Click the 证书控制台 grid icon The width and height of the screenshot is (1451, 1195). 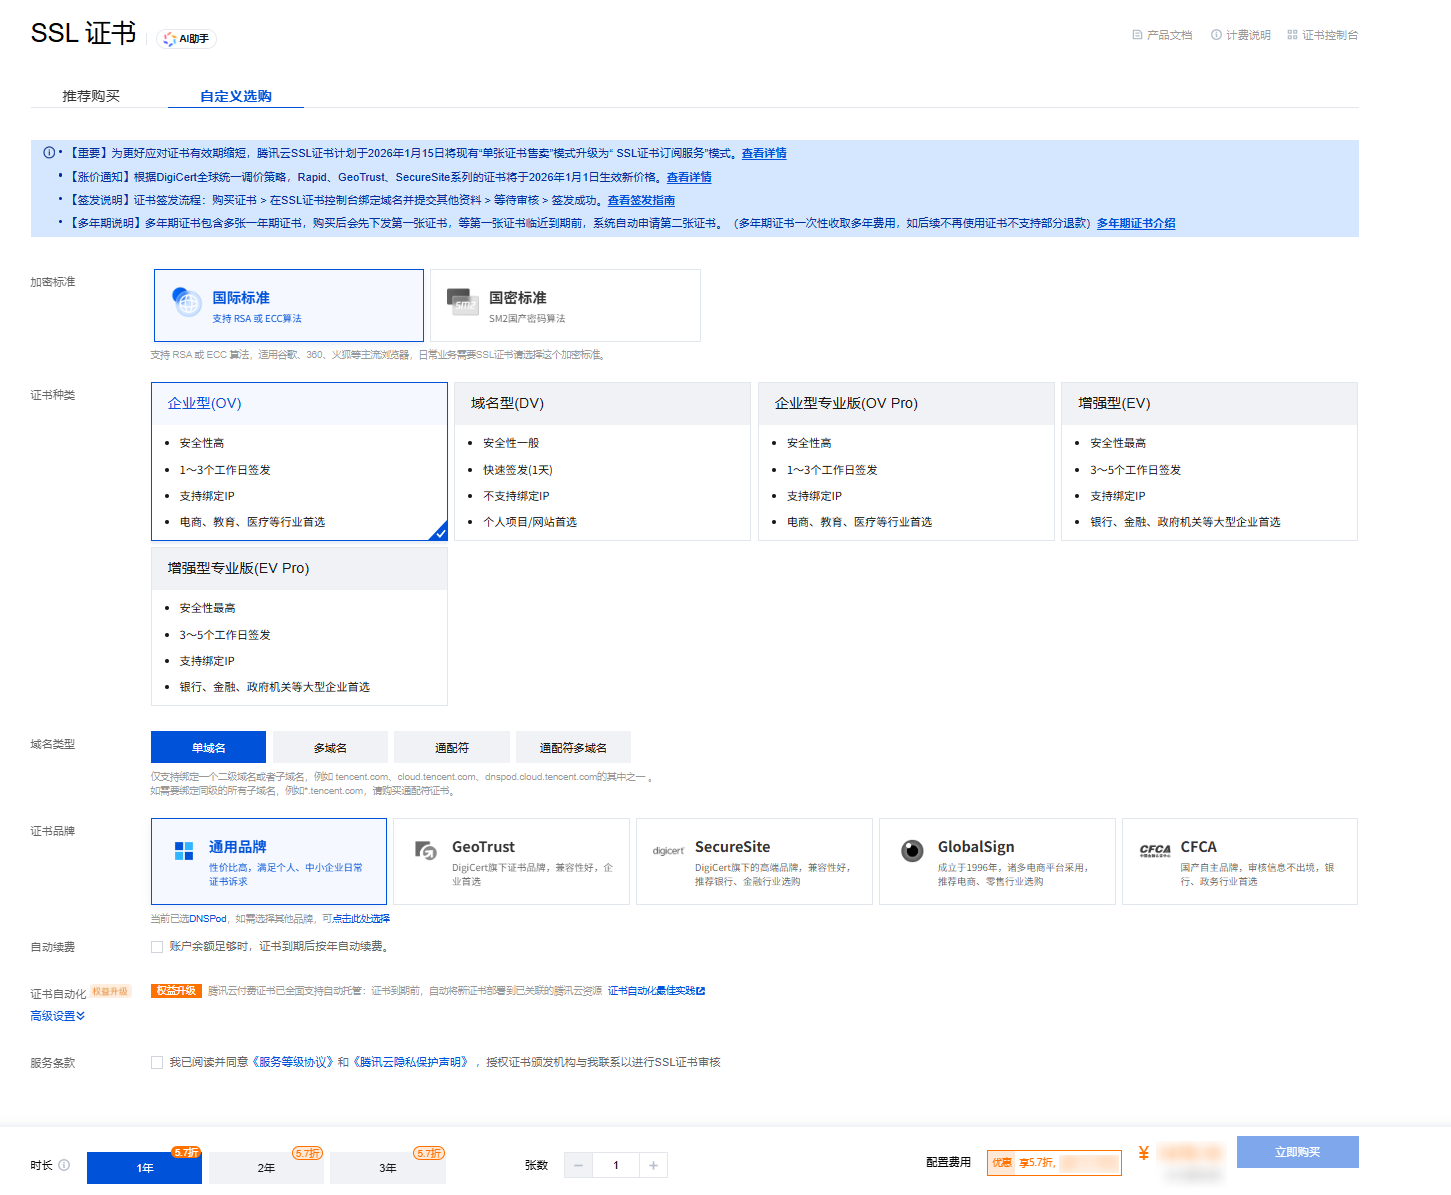1292,35
